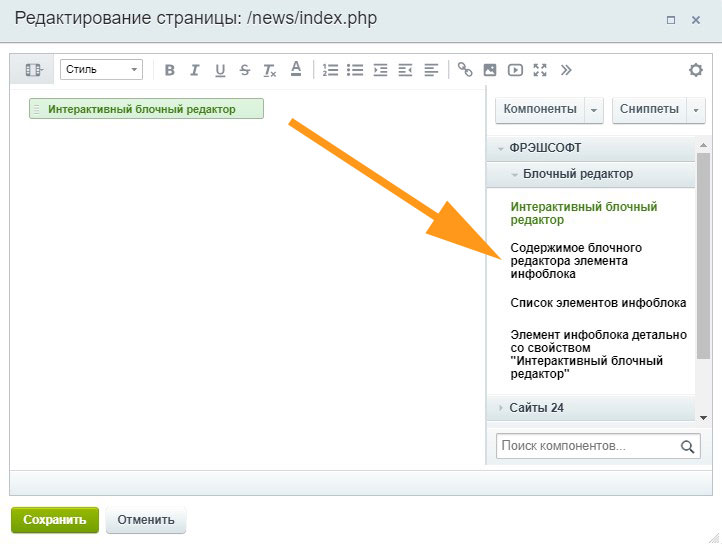Viewport: 722px width, 544px height.
Task: Open the Стиль style dropdown
Action: [101, 70]
